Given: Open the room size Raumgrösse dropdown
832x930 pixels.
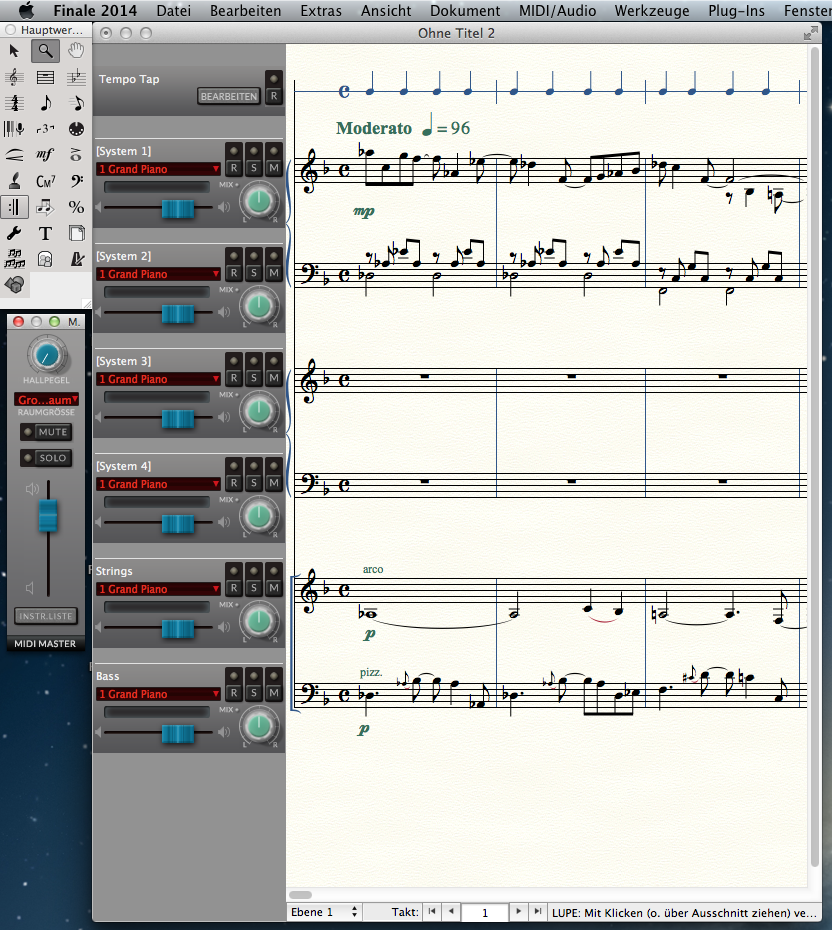Looking at the screenshot, I should [47, 400].
